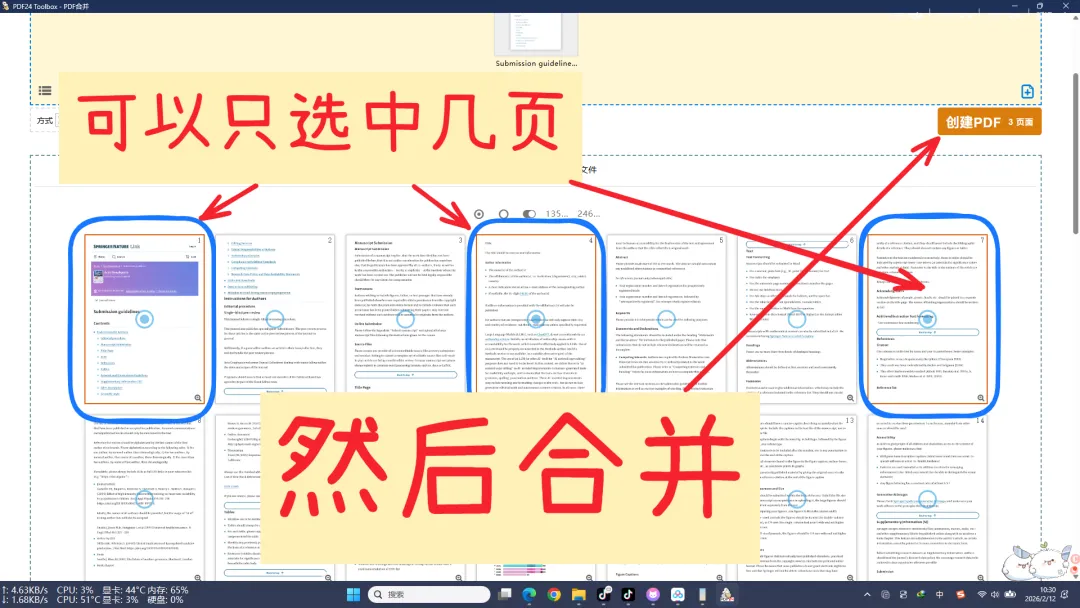Click the page 5 thumbnail
The height and width of the screenshot is (608, 1080).
[666, 314]
